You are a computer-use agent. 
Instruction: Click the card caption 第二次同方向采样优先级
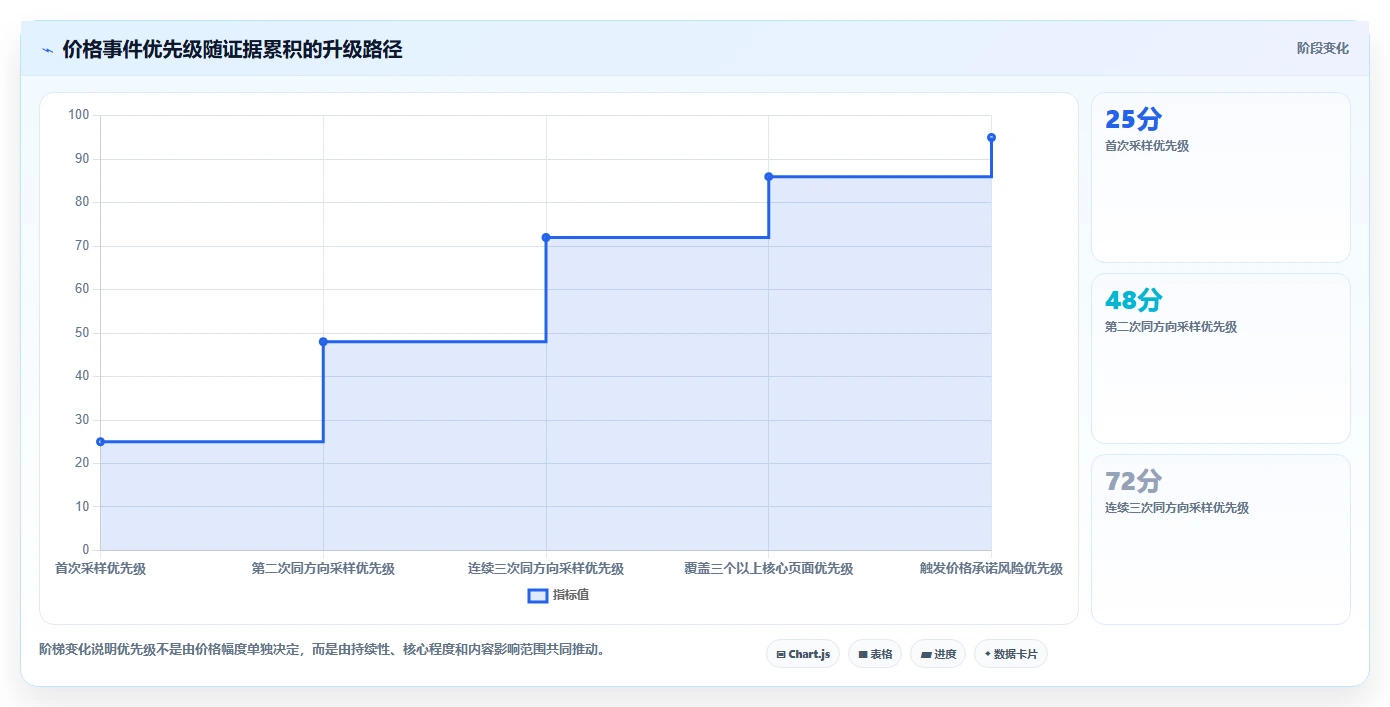[1171, 327]
